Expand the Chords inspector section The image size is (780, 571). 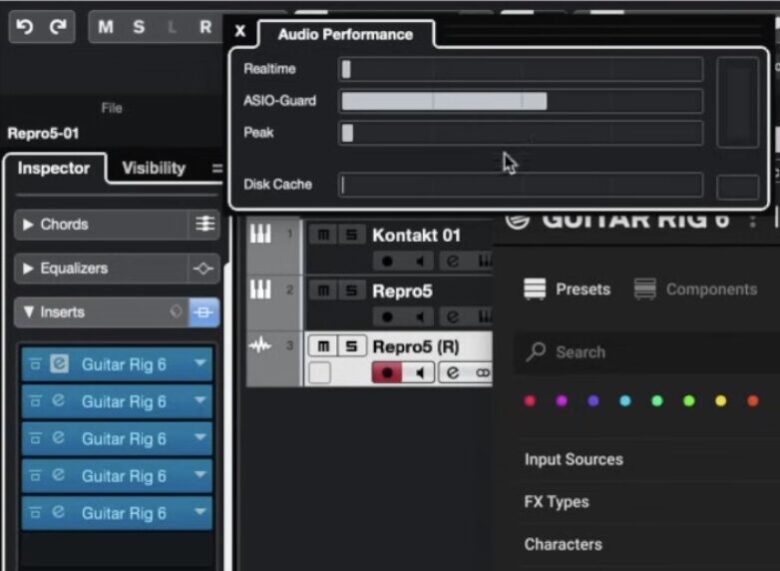point(28,225)
